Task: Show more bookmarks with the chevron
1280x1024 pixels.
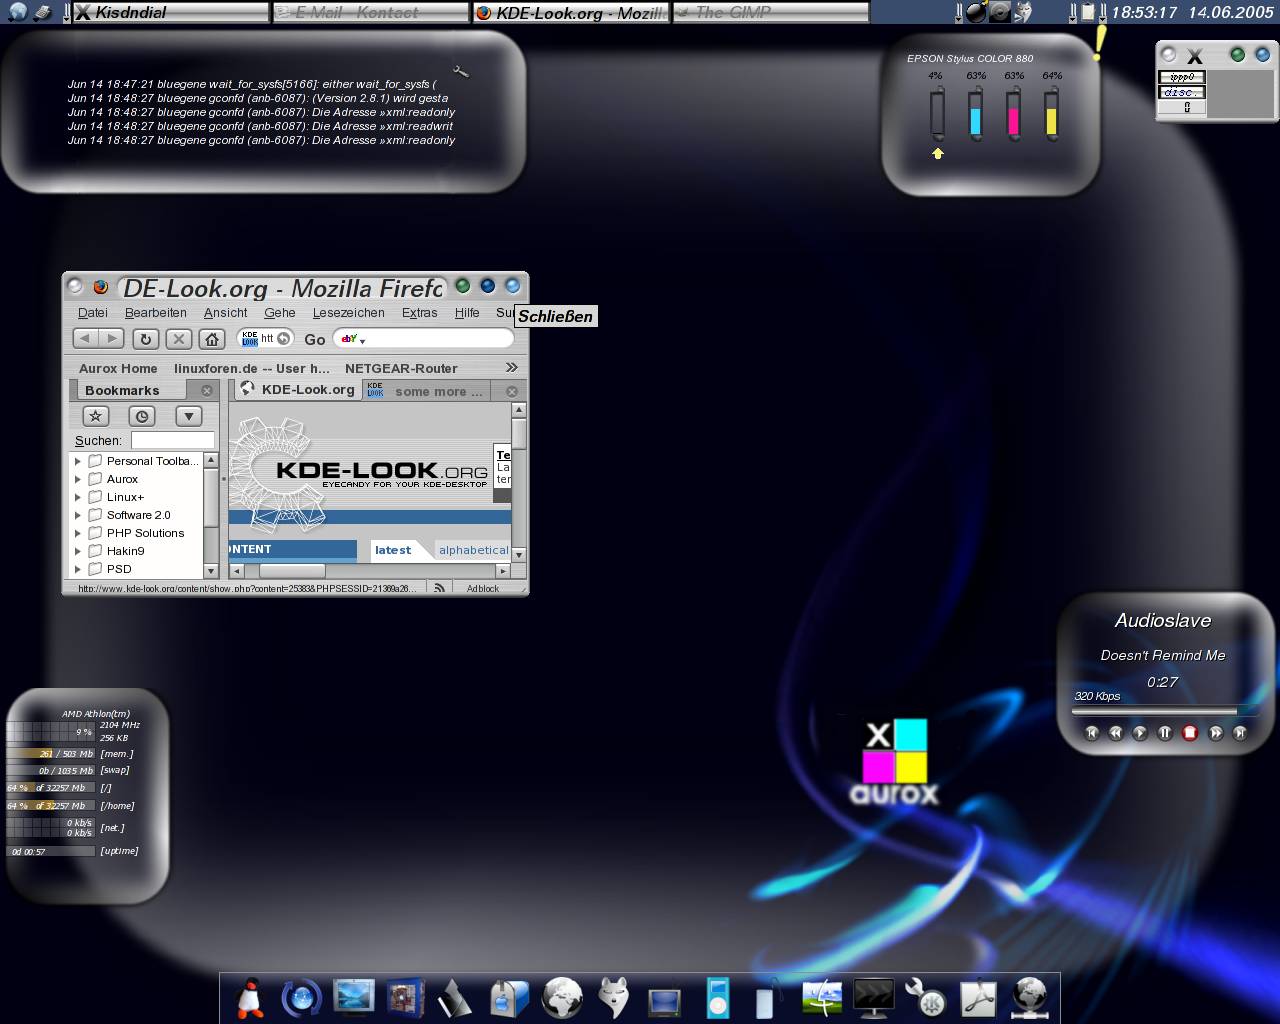Action: point(512,367)
